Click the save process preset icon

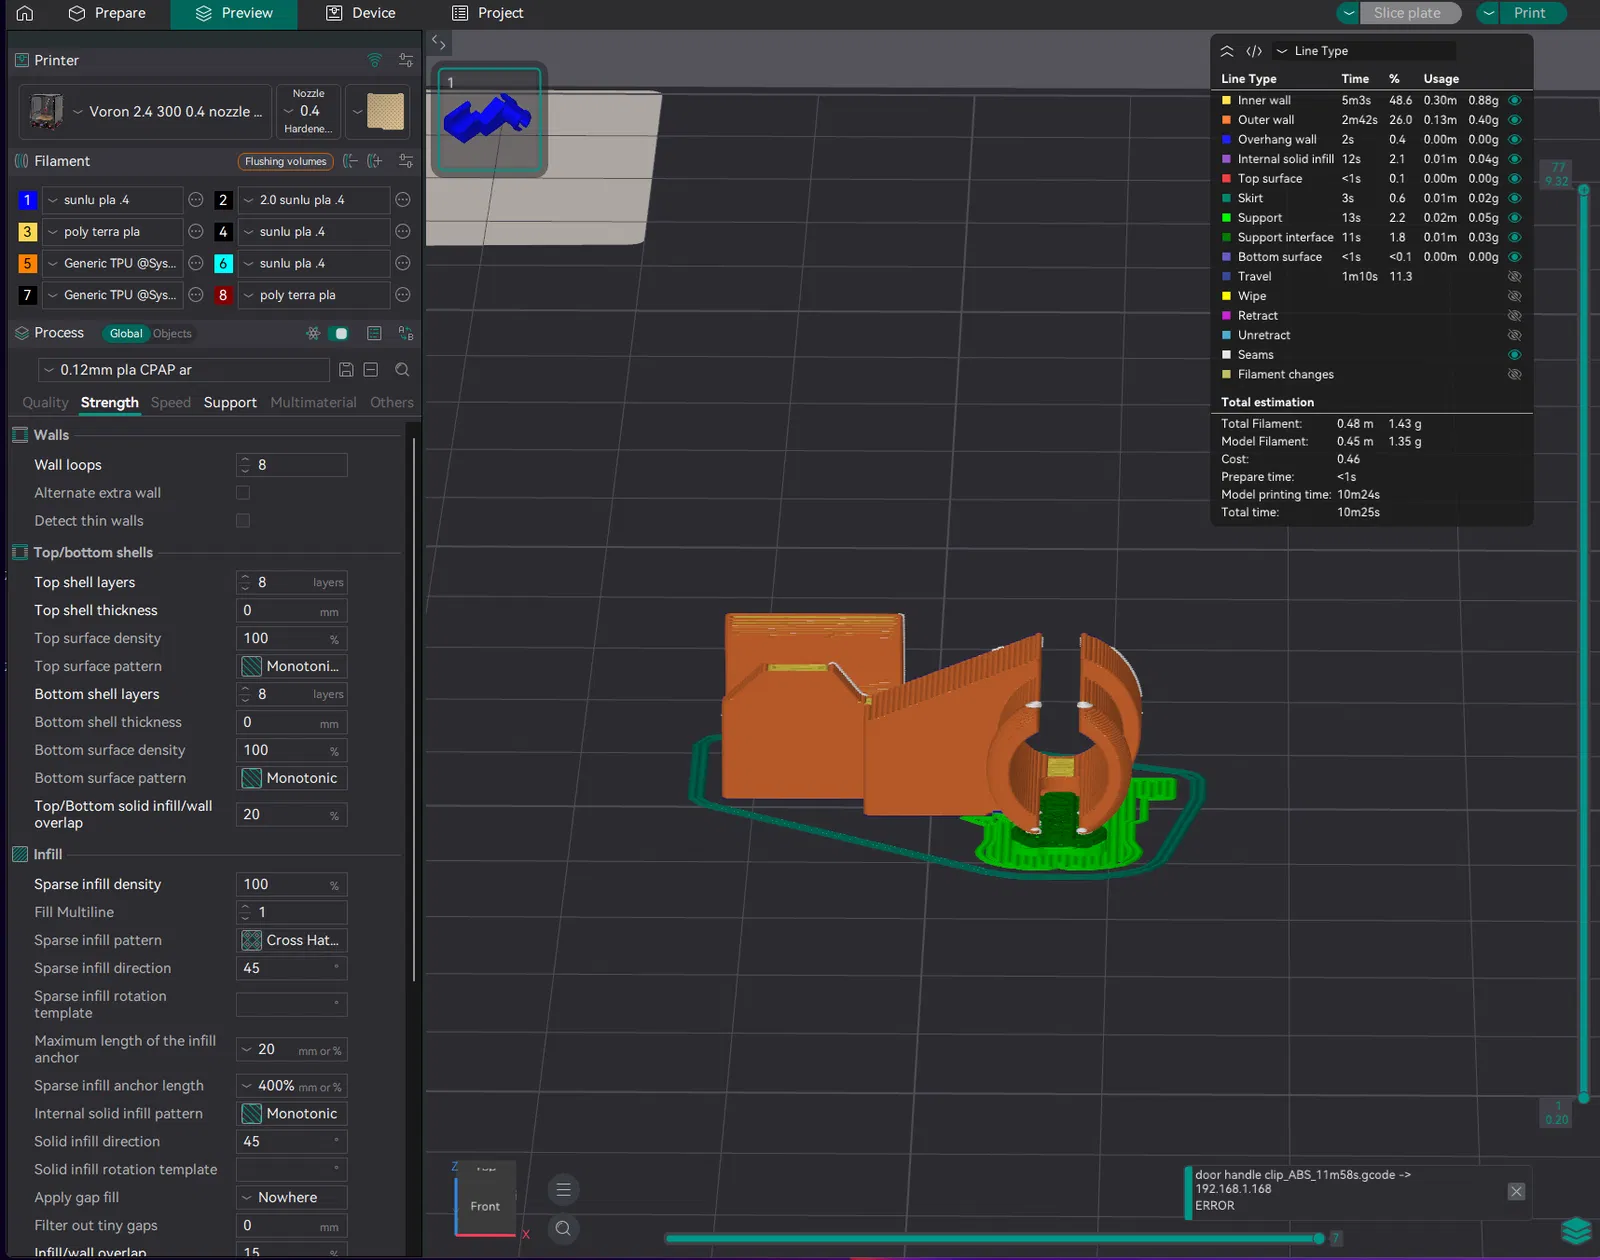click(346, 370)
